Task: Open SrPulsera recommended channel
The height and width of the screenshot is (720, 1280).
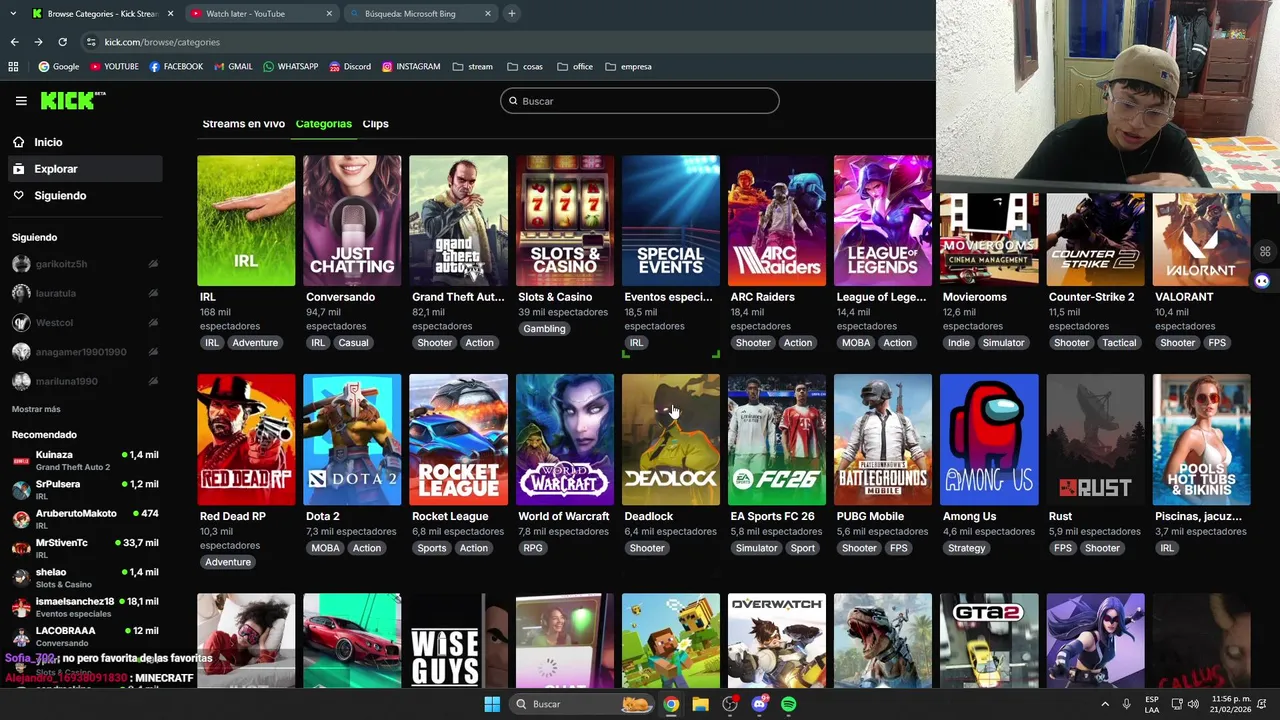Action: pos(86,490)
